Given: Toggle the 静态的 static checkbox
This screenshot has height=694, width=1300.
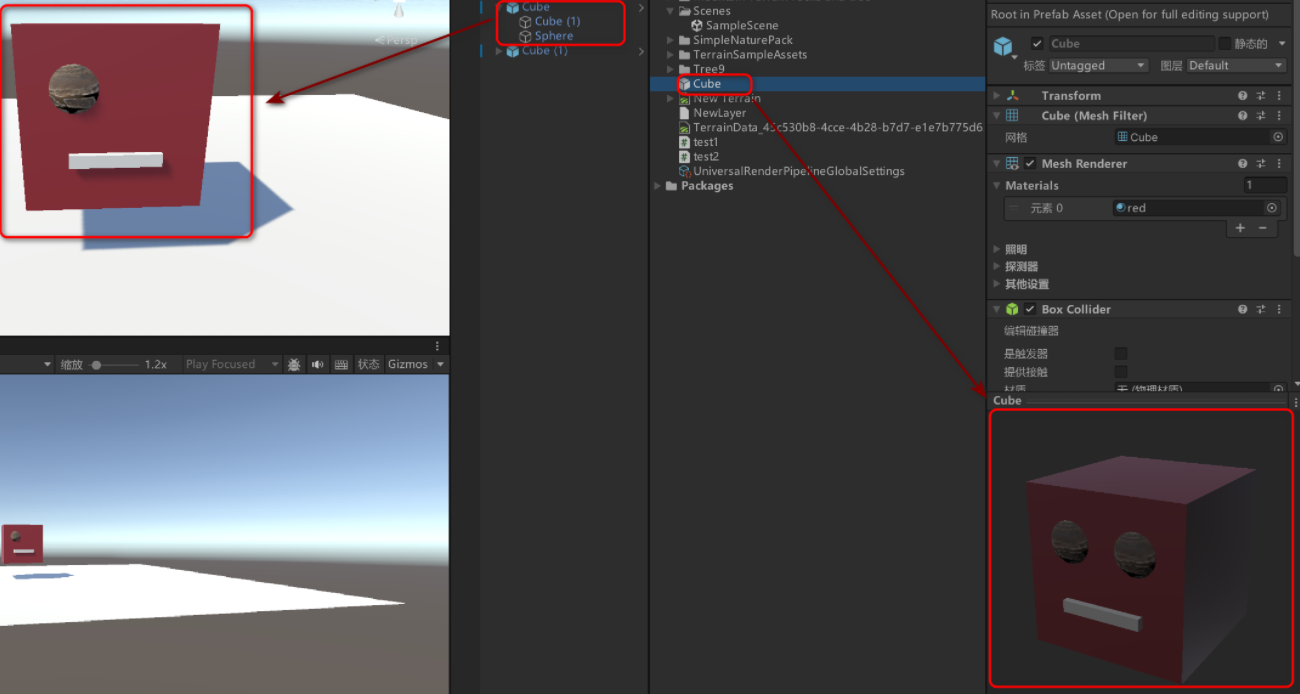Looking at the screenshot, I should pos(1224,43).
